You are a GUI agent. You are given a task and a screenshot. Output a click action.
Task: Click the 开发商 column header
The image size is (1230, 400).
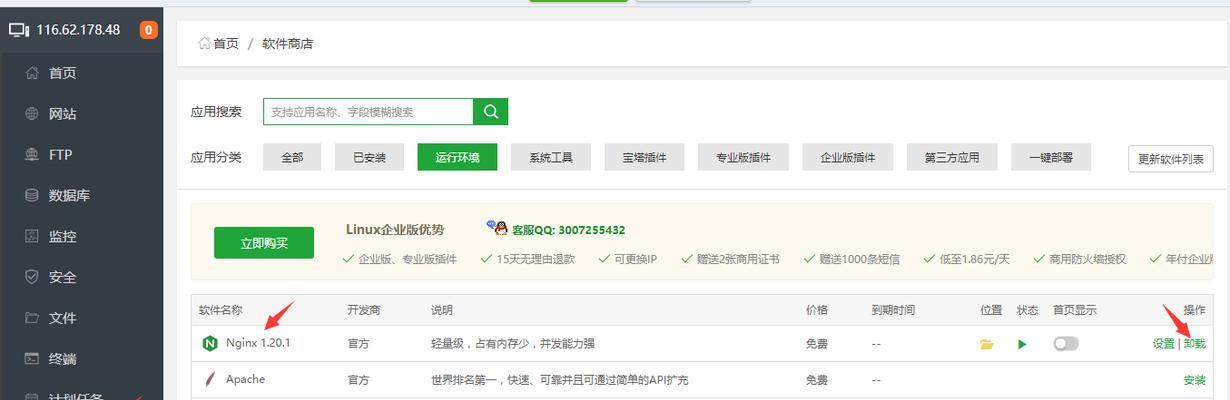tap(364, 311)
